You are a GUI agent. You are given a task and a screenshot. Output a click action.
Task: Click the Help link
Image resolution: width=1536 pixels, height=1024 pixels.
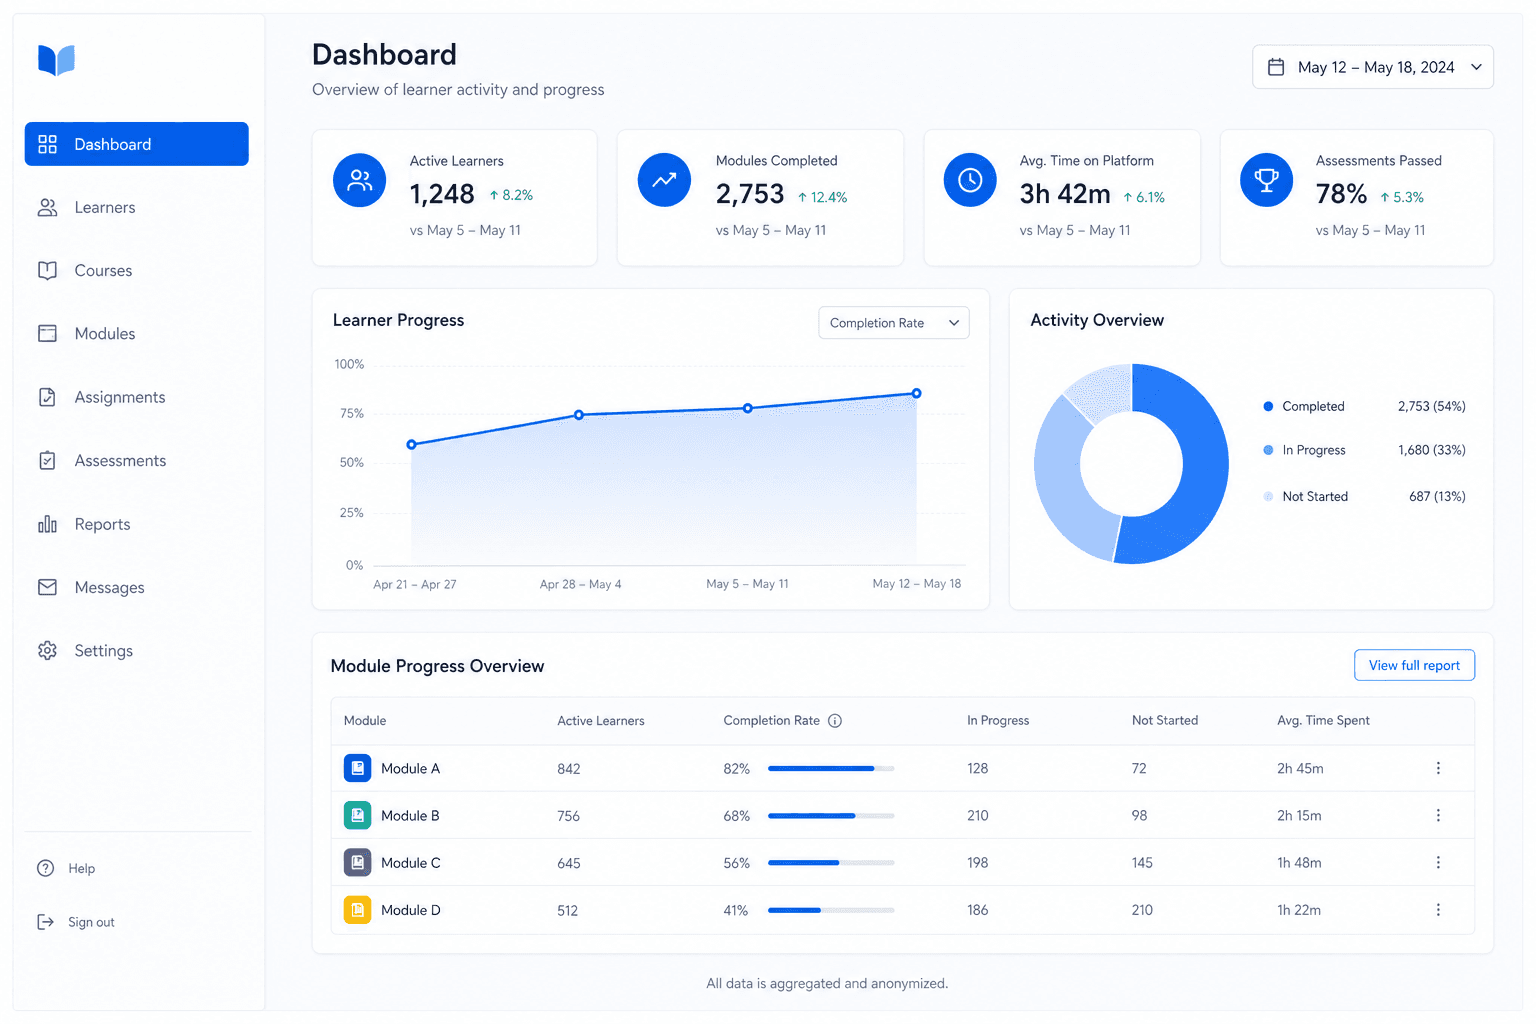[82, 868]
